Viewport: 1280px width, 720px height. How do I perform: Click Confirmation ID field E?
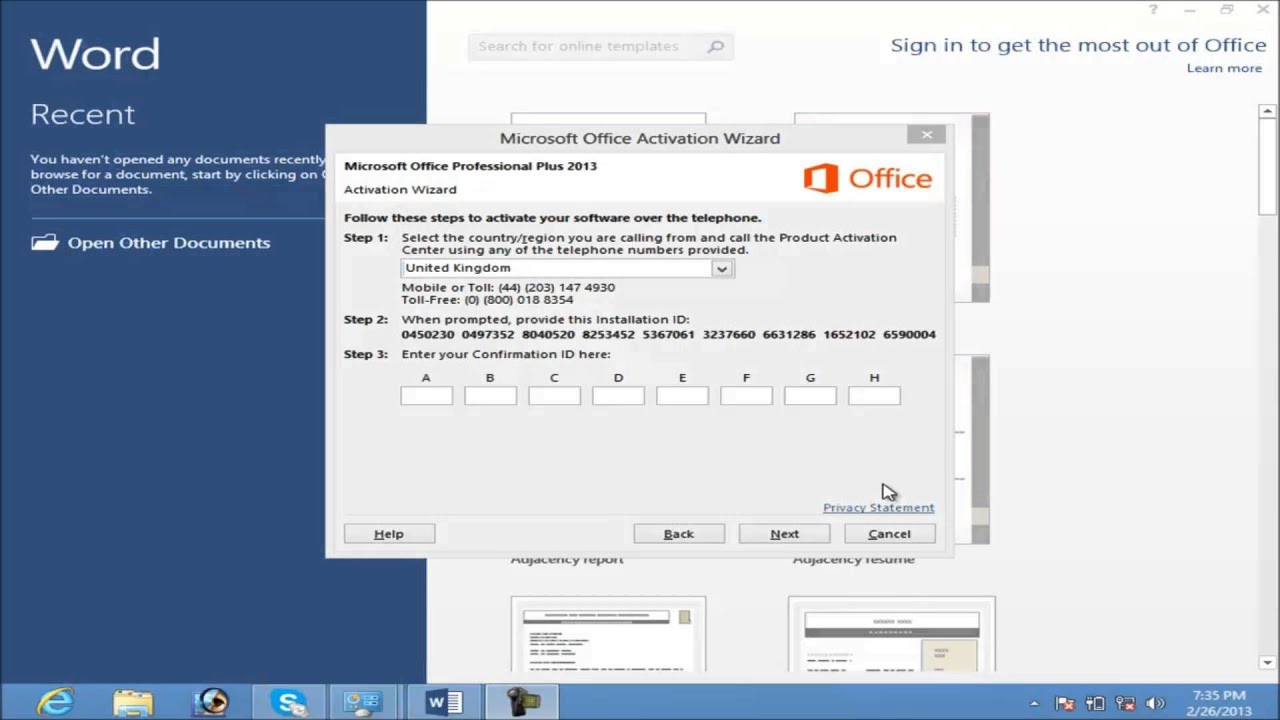[x=682, y=396]
